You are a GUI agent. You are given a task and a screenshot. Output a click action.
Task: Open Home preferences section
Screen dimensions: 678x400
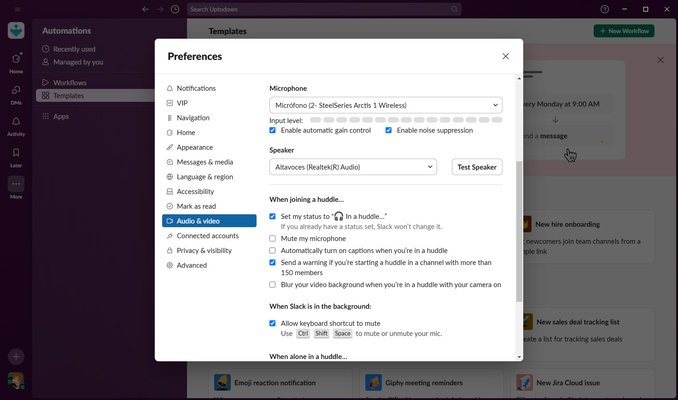coord(209,132)
